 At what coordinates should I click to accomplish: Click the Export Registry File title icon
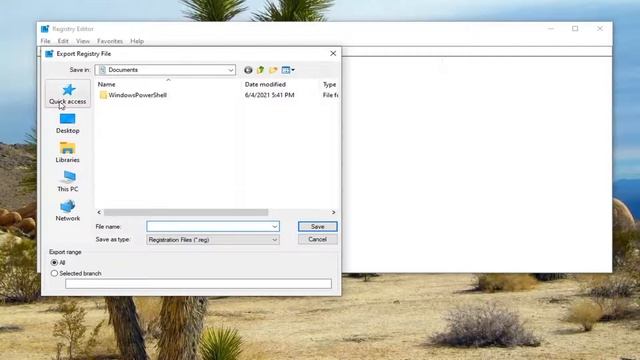49,54
